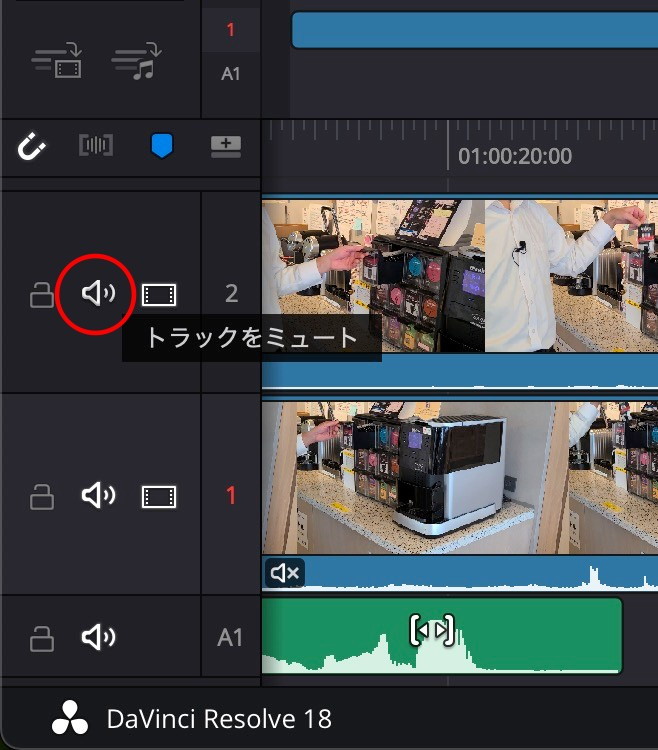Click the append video-only icon
Viewport: 658px width, 750px height.
[57, 61]
